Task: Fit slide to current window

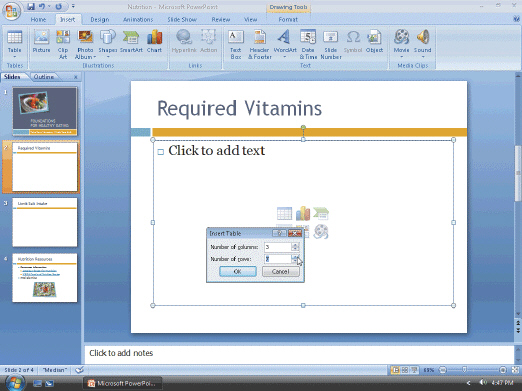Action: click(x=515, y=370)
